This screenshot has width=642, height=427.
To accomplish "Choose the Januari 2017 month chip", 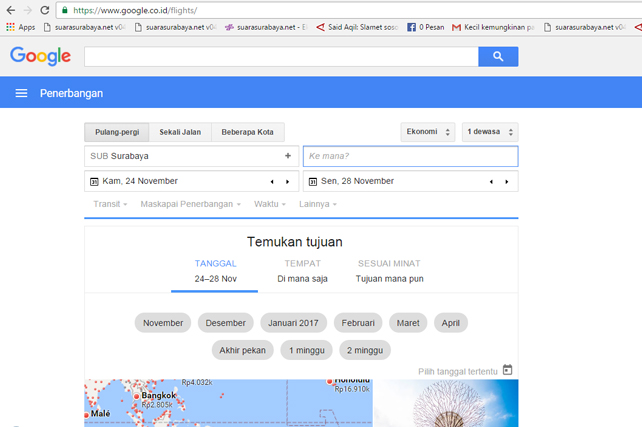I will [x=293, y=323].
